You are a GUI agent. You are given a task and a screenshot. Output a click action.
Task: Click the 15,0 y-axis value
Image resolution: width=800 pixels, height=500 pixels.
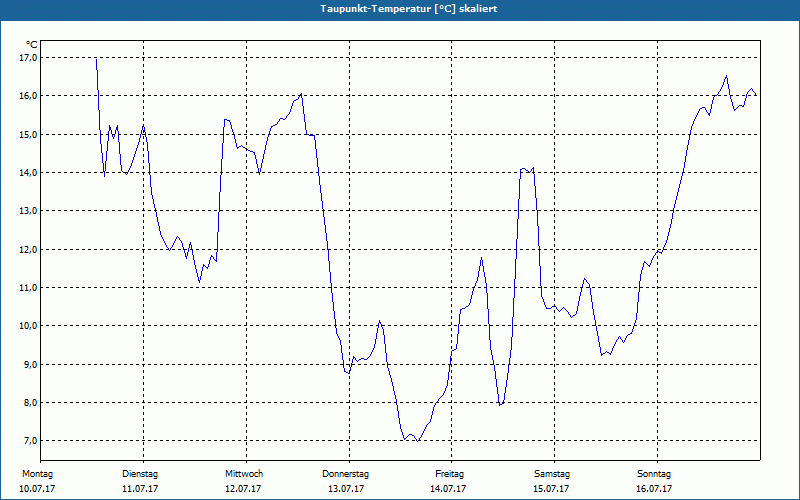point(28,134)
